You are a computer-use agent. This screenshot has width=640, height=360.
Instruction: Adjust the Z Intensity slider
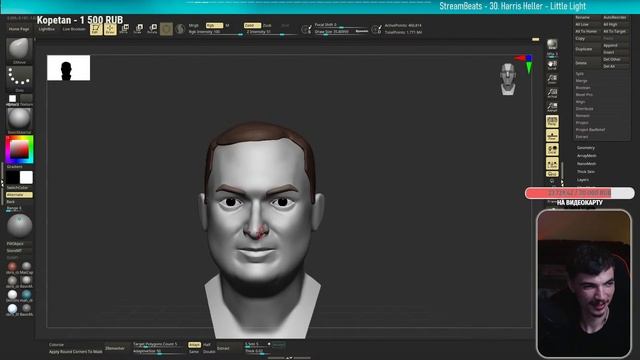(270, 32)
